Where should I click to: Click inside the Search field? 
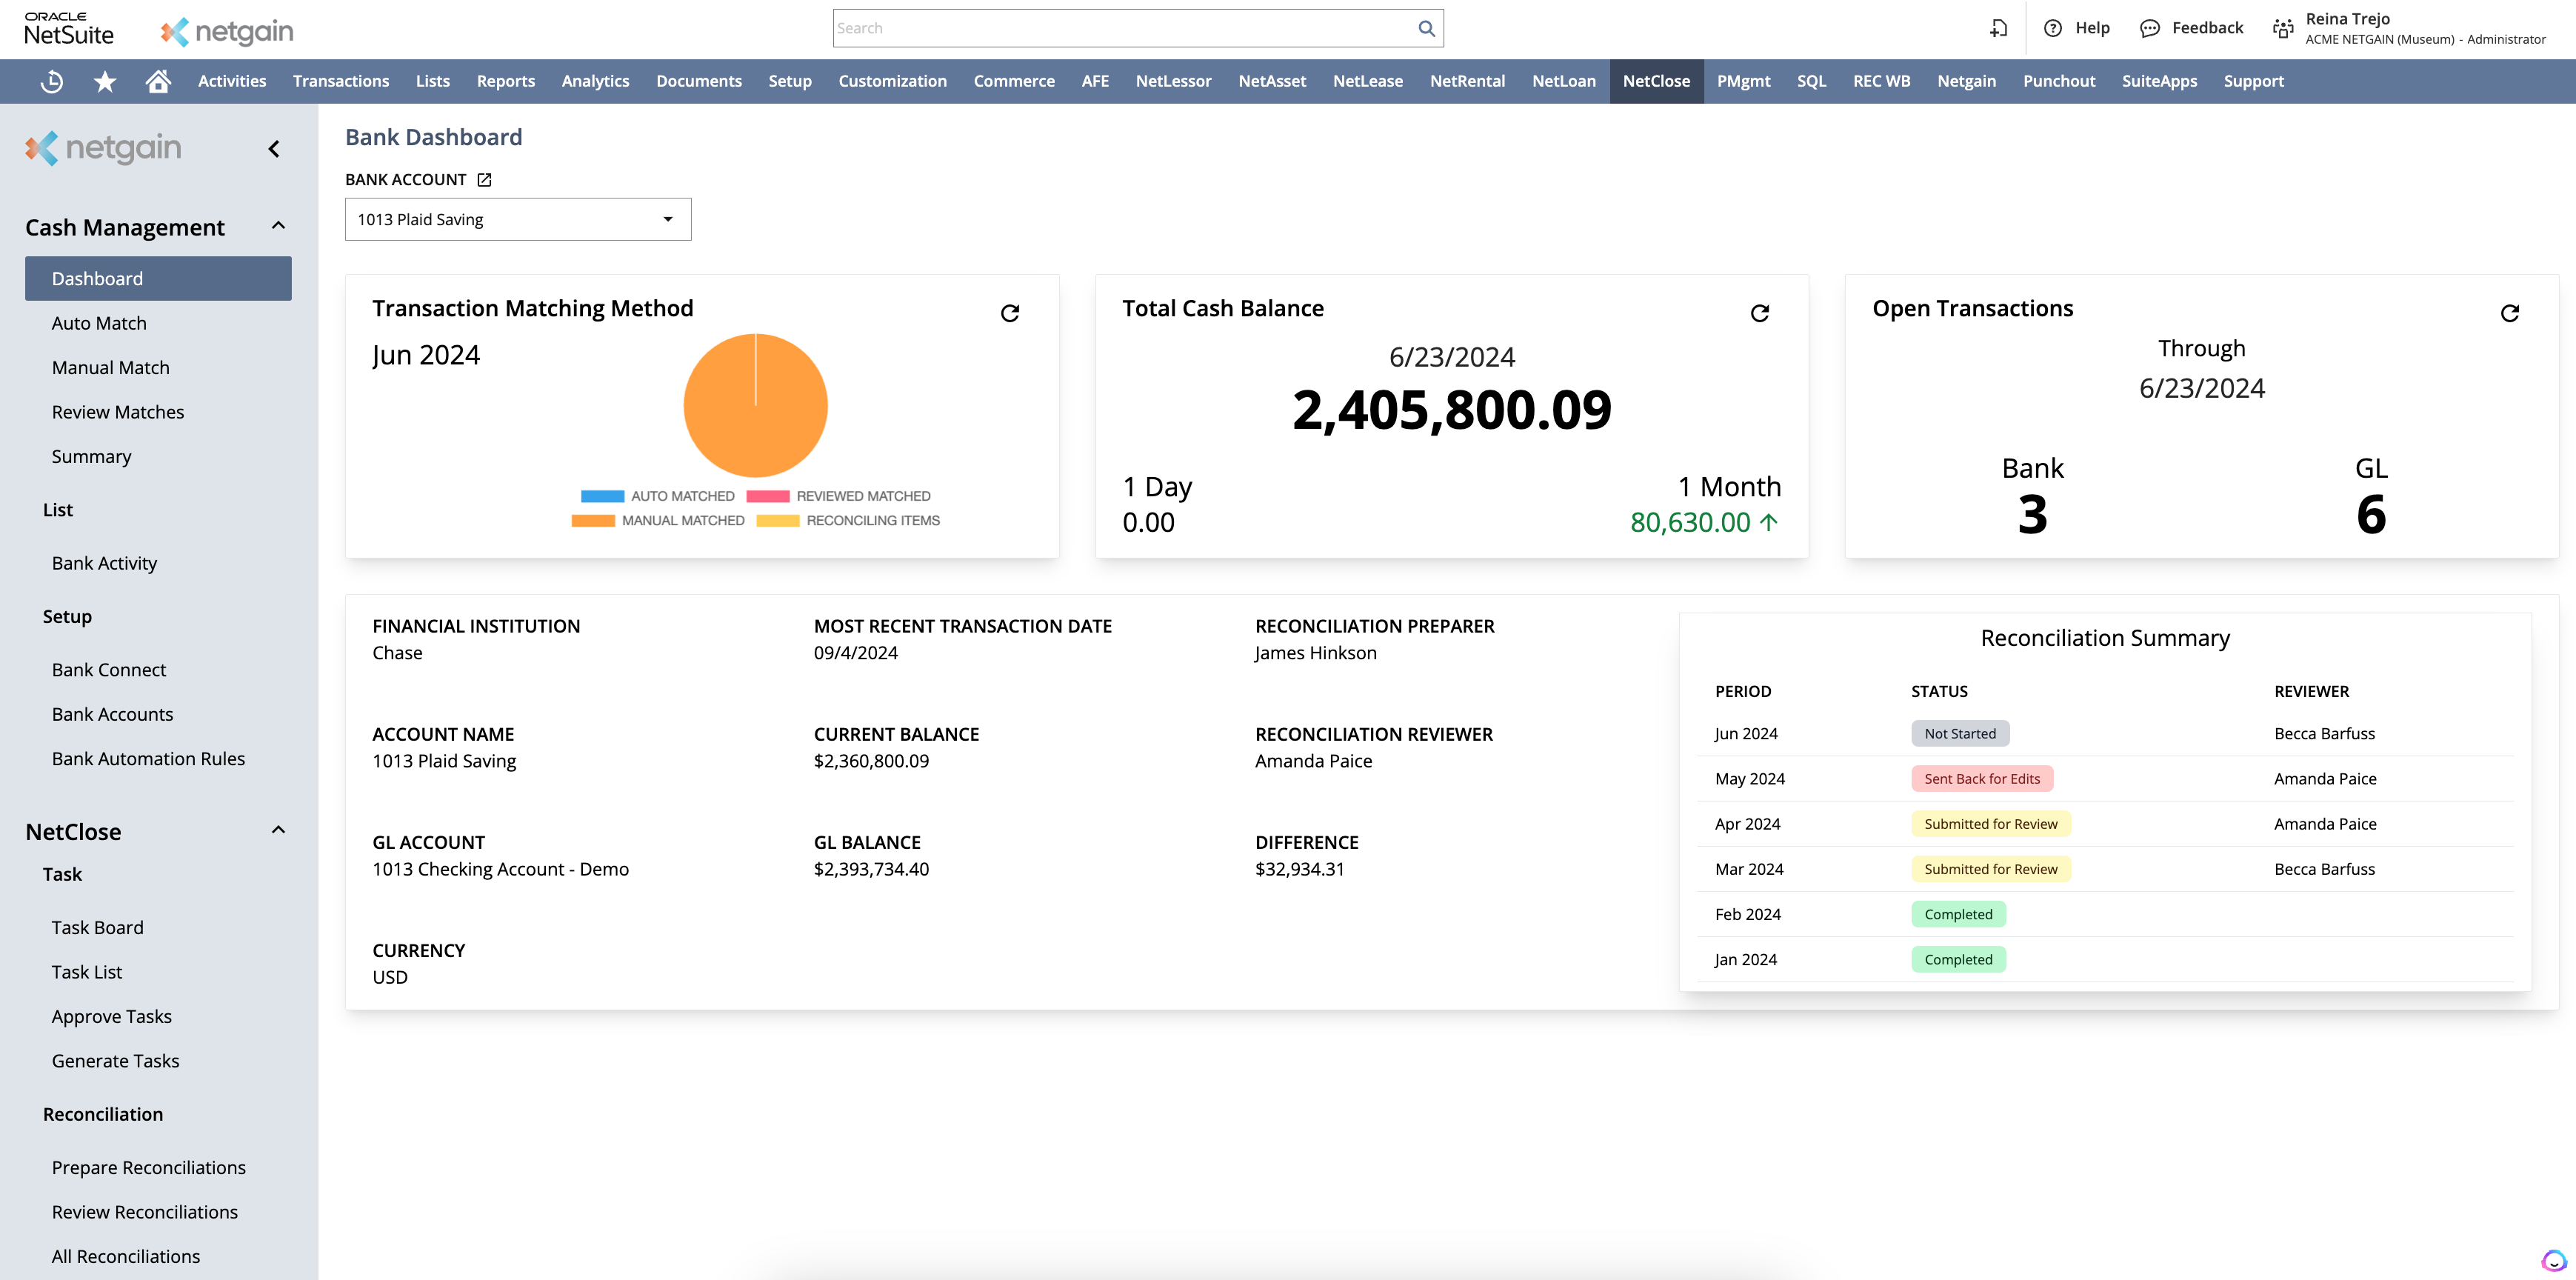(x=1100, y=27)
